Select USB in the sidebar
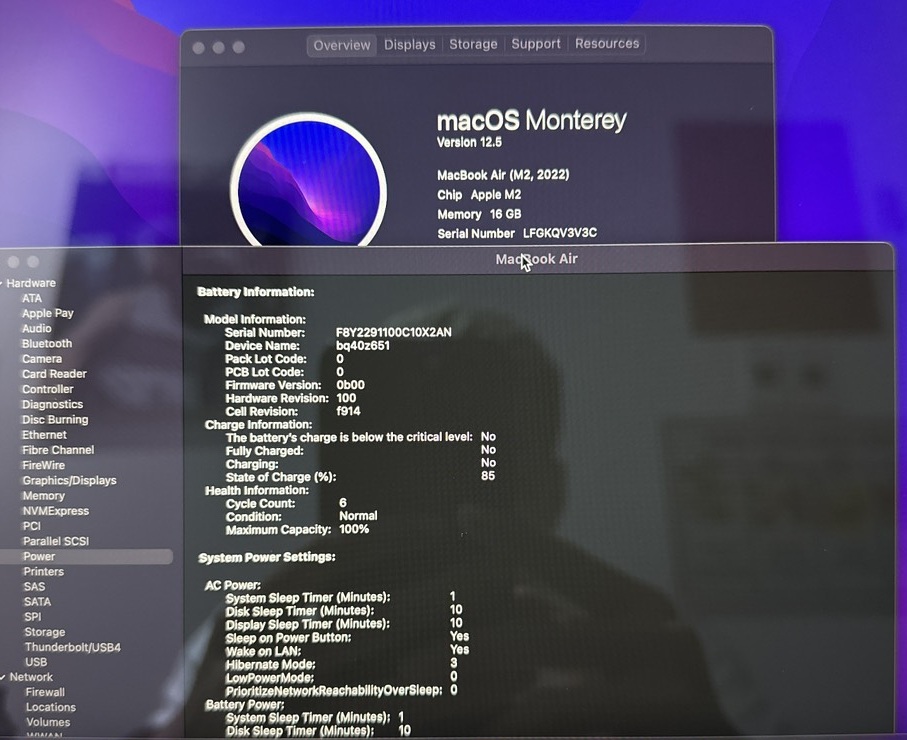 pos(36,662)
